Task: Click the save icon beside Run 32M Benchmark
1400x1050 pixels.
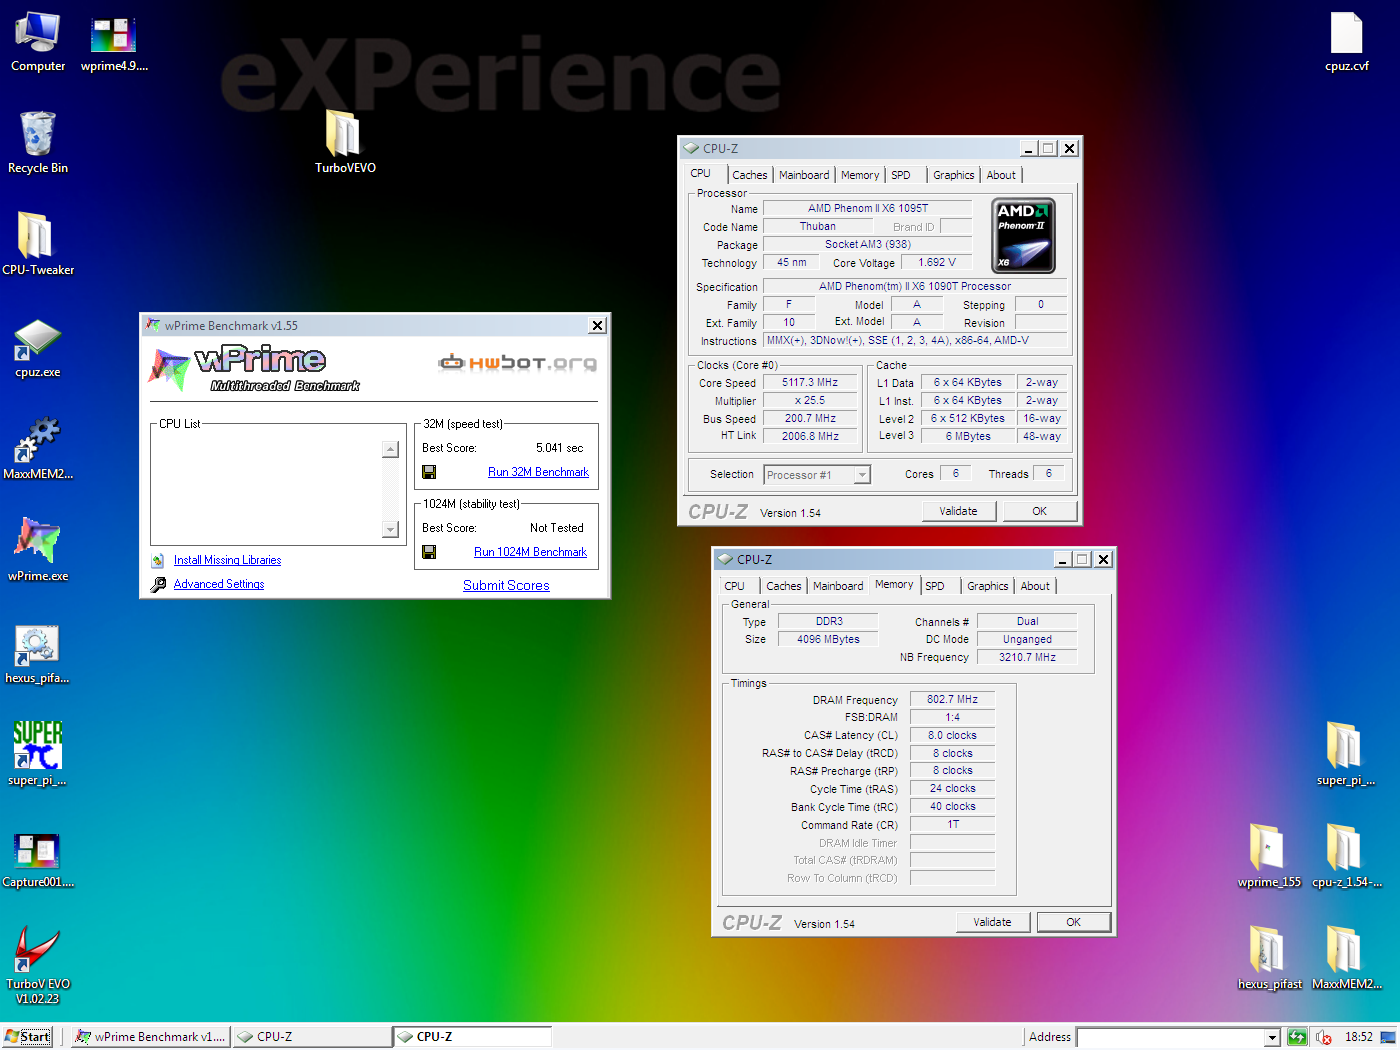Action: [429, 472]
